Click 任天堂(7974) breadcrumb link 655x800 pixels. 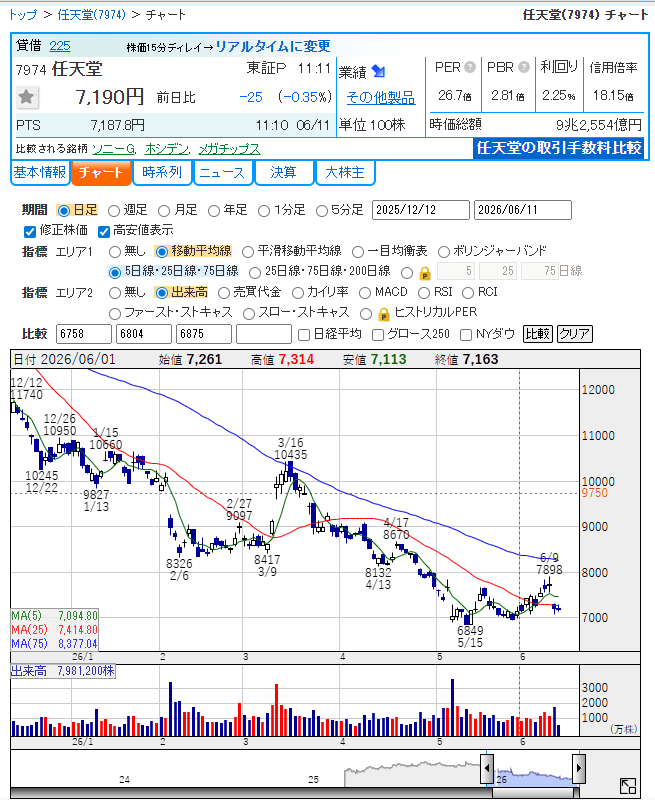pyautogui.click(x=92, y=15)
